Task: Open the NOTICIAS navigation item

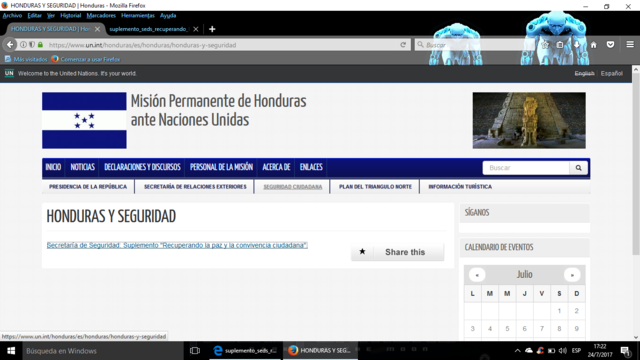Action: pos(82,167)
